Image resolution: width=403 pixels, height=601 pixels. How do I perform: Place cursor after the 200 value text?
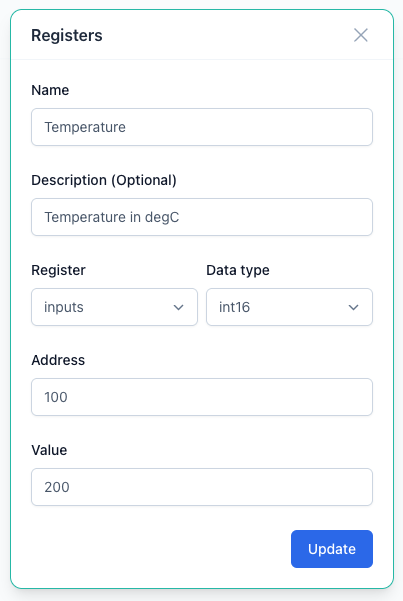coord(71,487)
